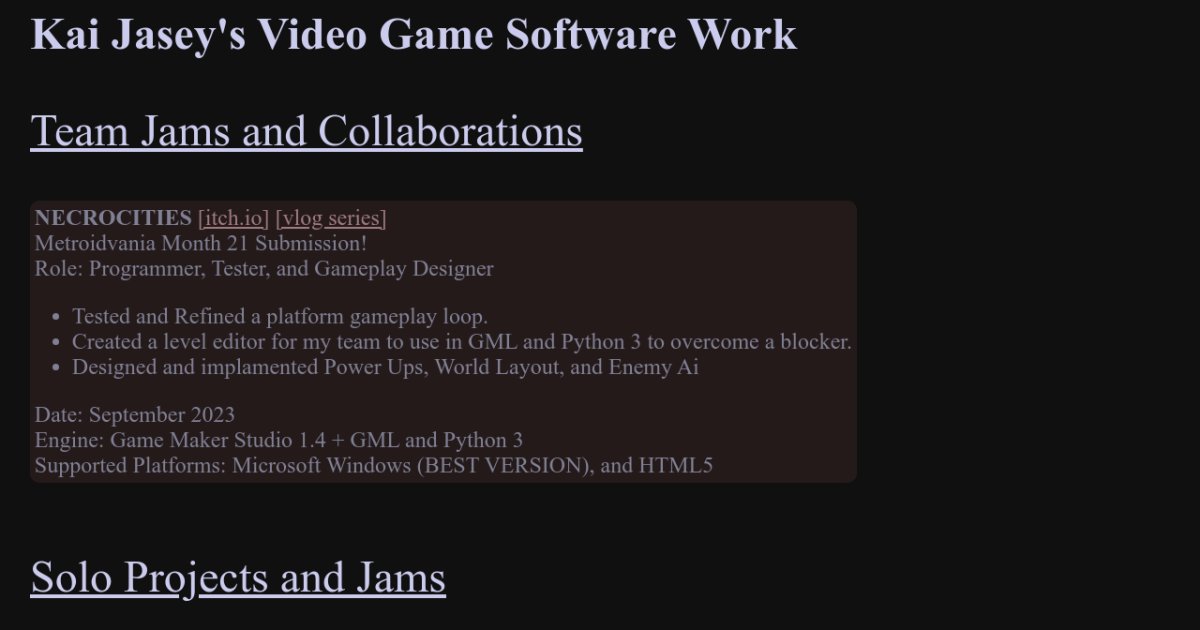Open the NECROCITIES itch.io link

pos(233,218)
